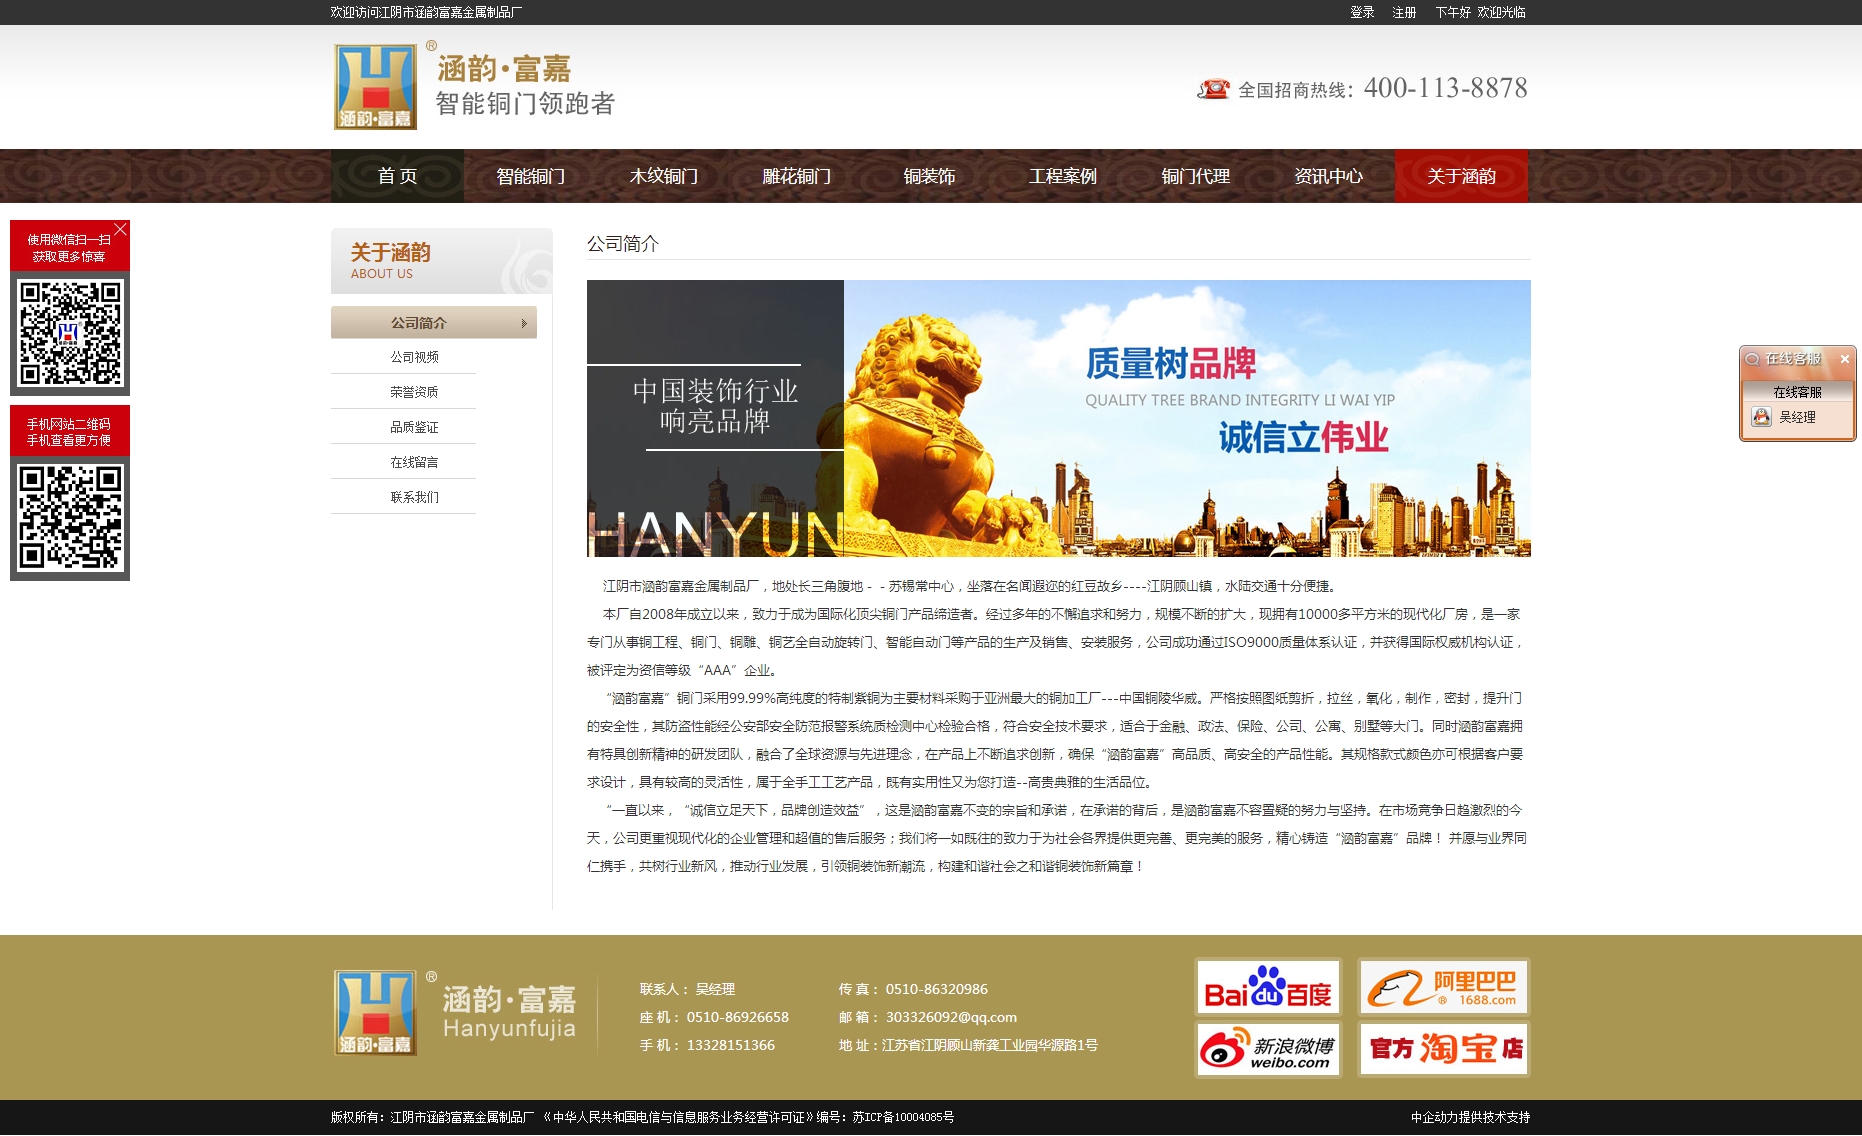1862x1136 pixels.
Task: Click the 400-113-8878 hotline number
Action: click(x=1445, y=88)
